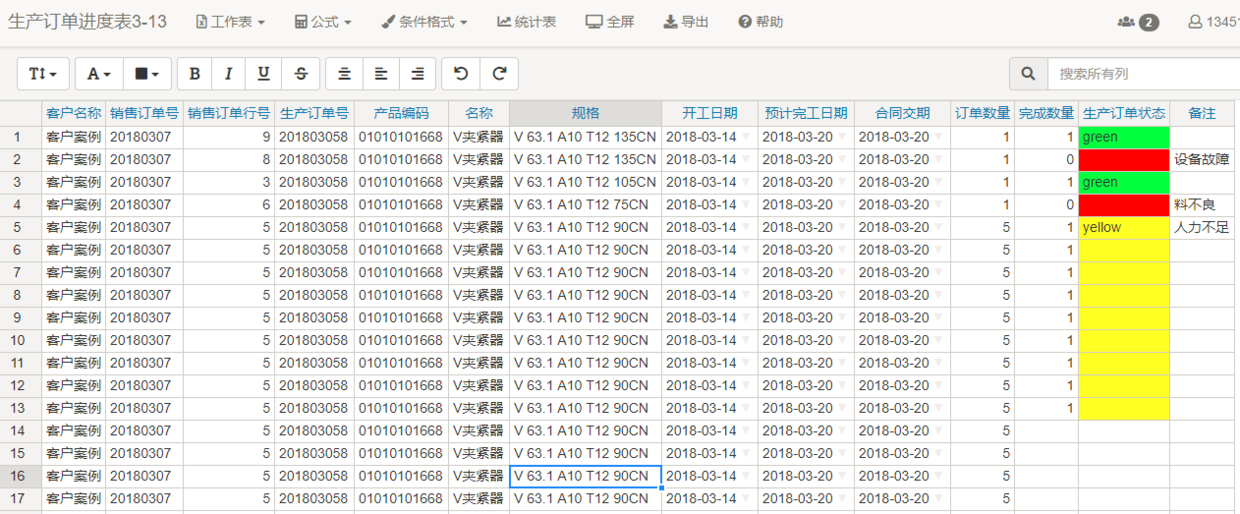This screenshot has height=514, width=1240.
Task: Center align the cell text
Action: [344, 74]
